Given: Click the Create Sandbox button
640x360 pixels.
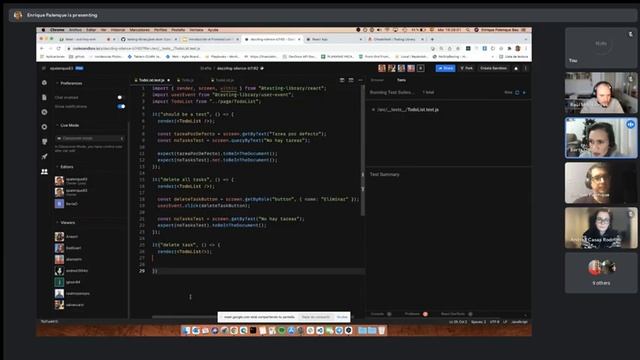Looking at the screenshot, I should point(493,68).
